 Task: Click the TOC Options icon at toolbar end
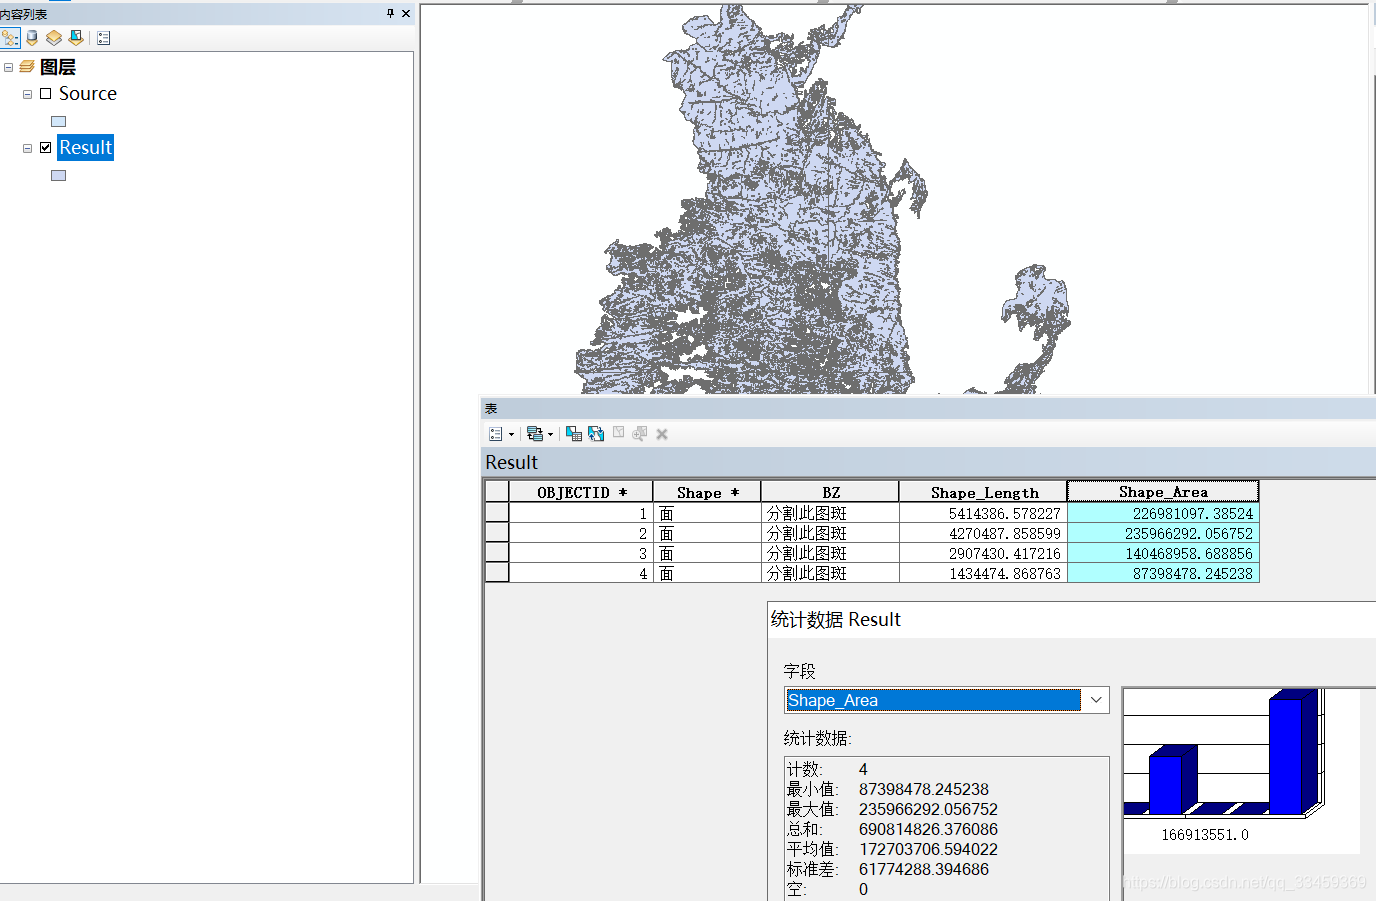(x=103, y=38)
